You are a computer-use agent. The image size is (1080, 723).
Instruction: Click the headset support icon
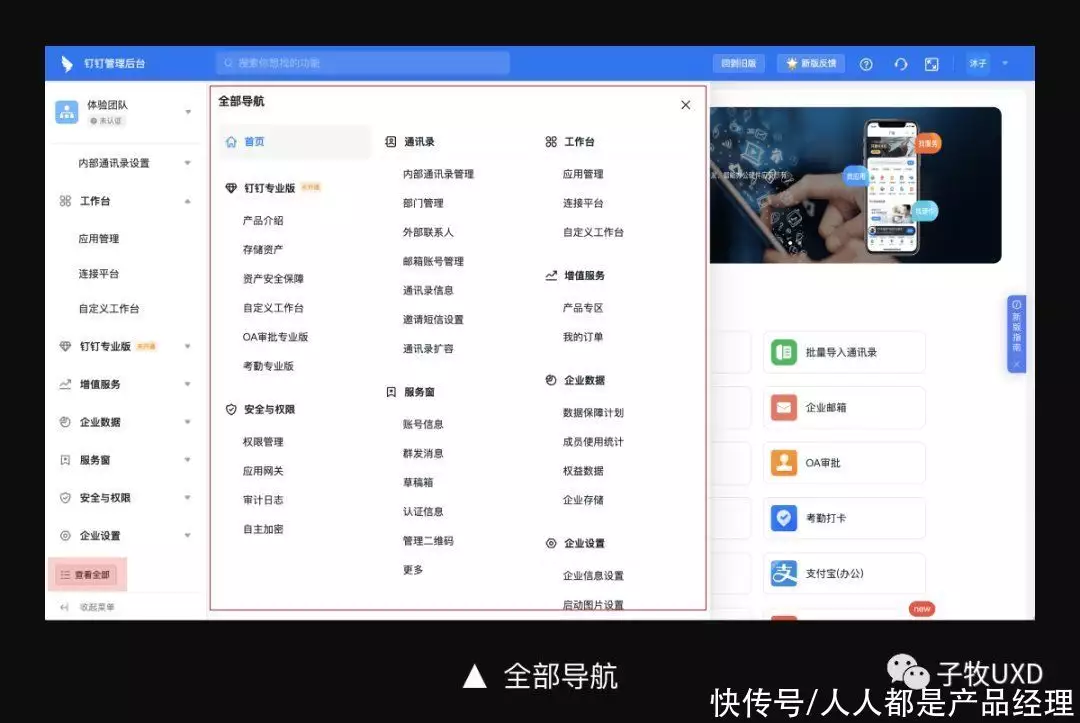click(900, 62)
